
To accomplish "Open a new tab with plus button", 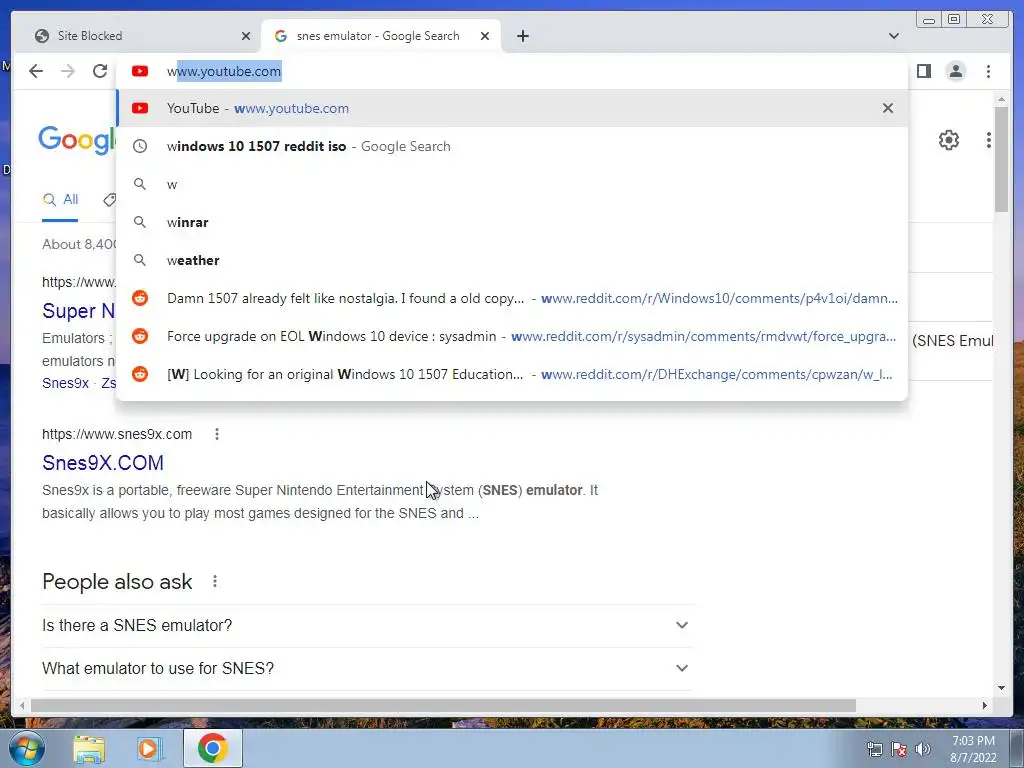I will click(522, 36).
